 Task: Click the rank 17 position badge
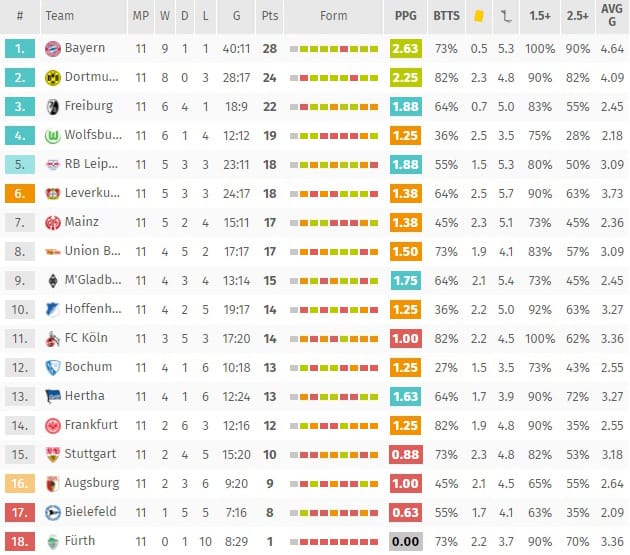point(20,513)
